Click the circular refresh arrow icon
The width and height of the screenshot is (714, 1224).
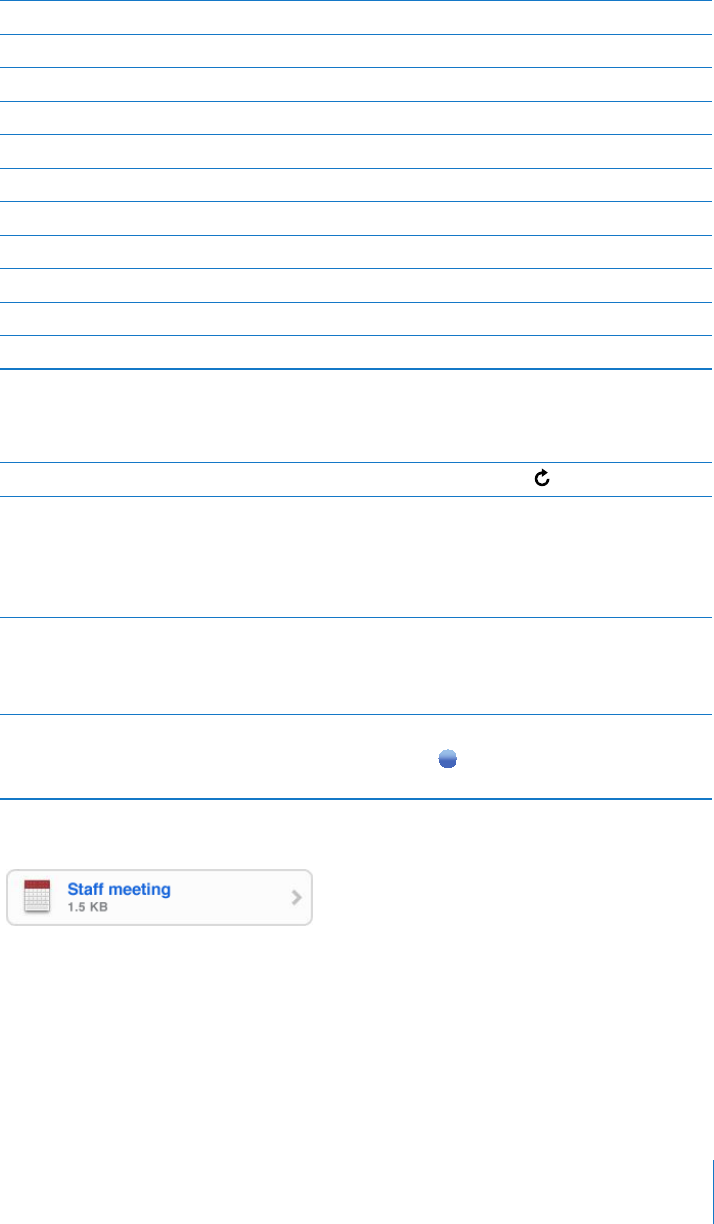point(543,479)
